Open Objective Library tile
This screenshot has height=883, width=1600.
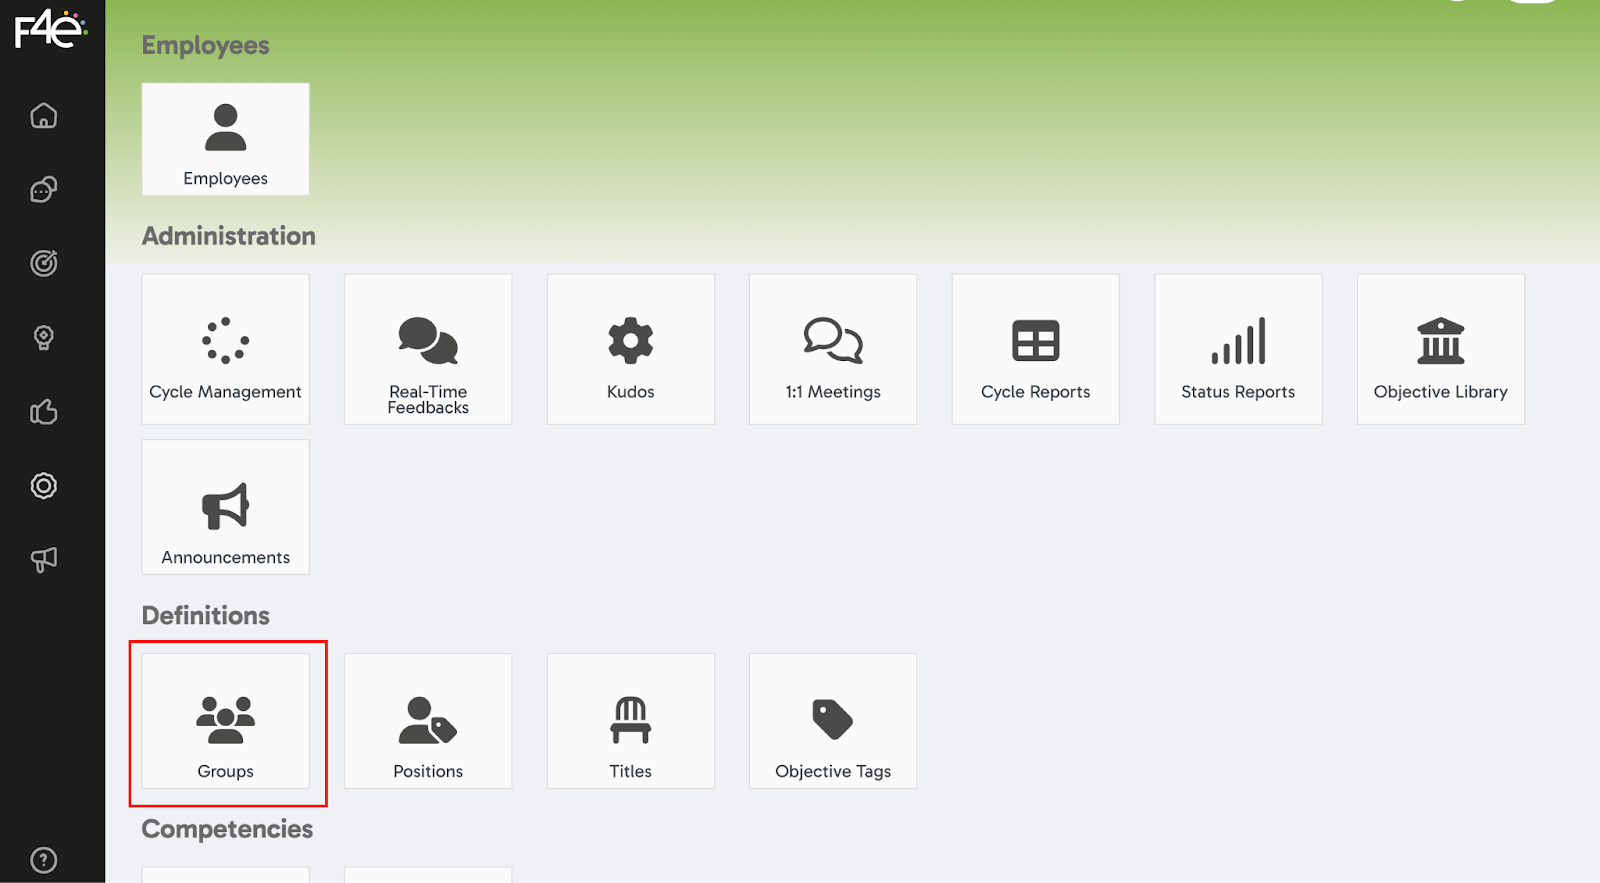point(1441,350)
